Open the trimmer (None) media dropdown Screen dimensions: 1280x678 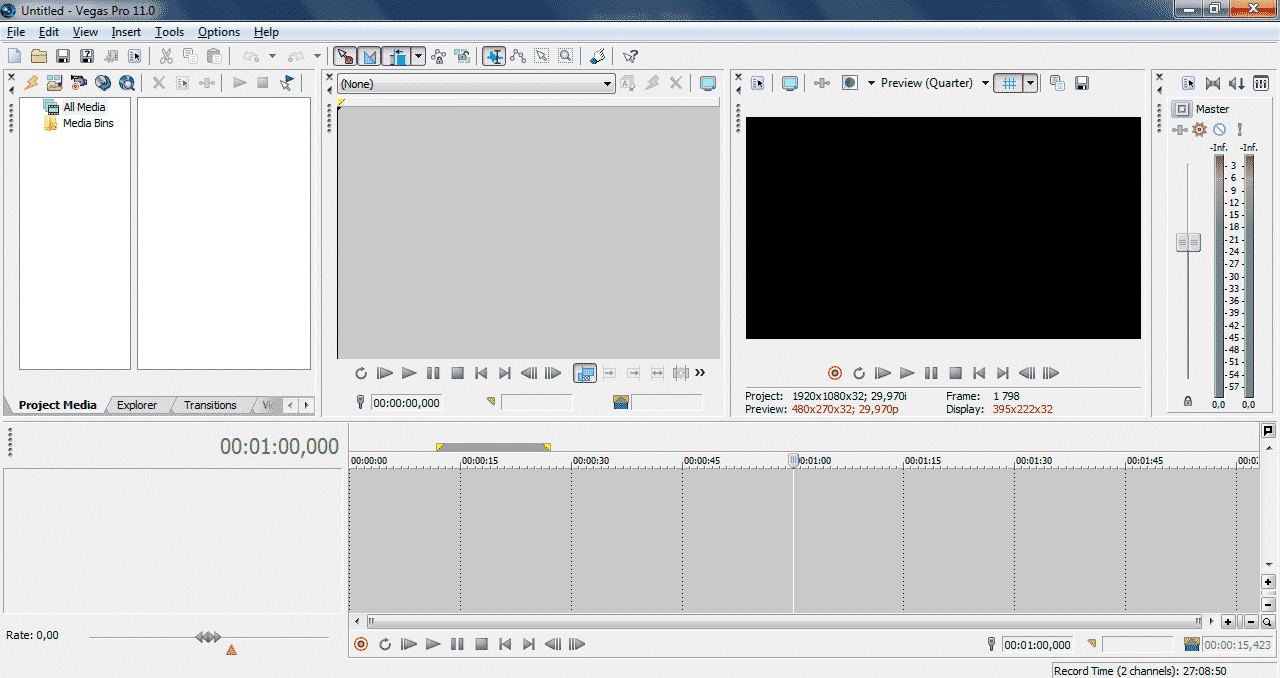coord(607,84)
